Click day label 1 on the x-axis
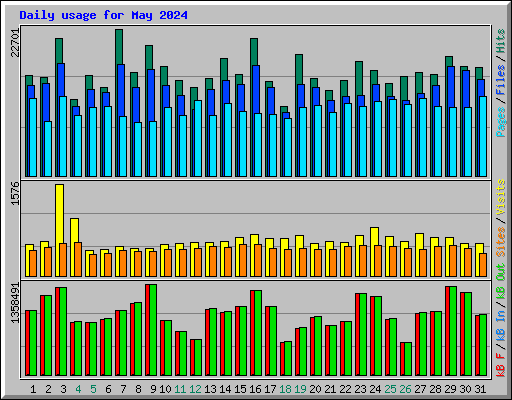512x400 pixels. (33, 389)
